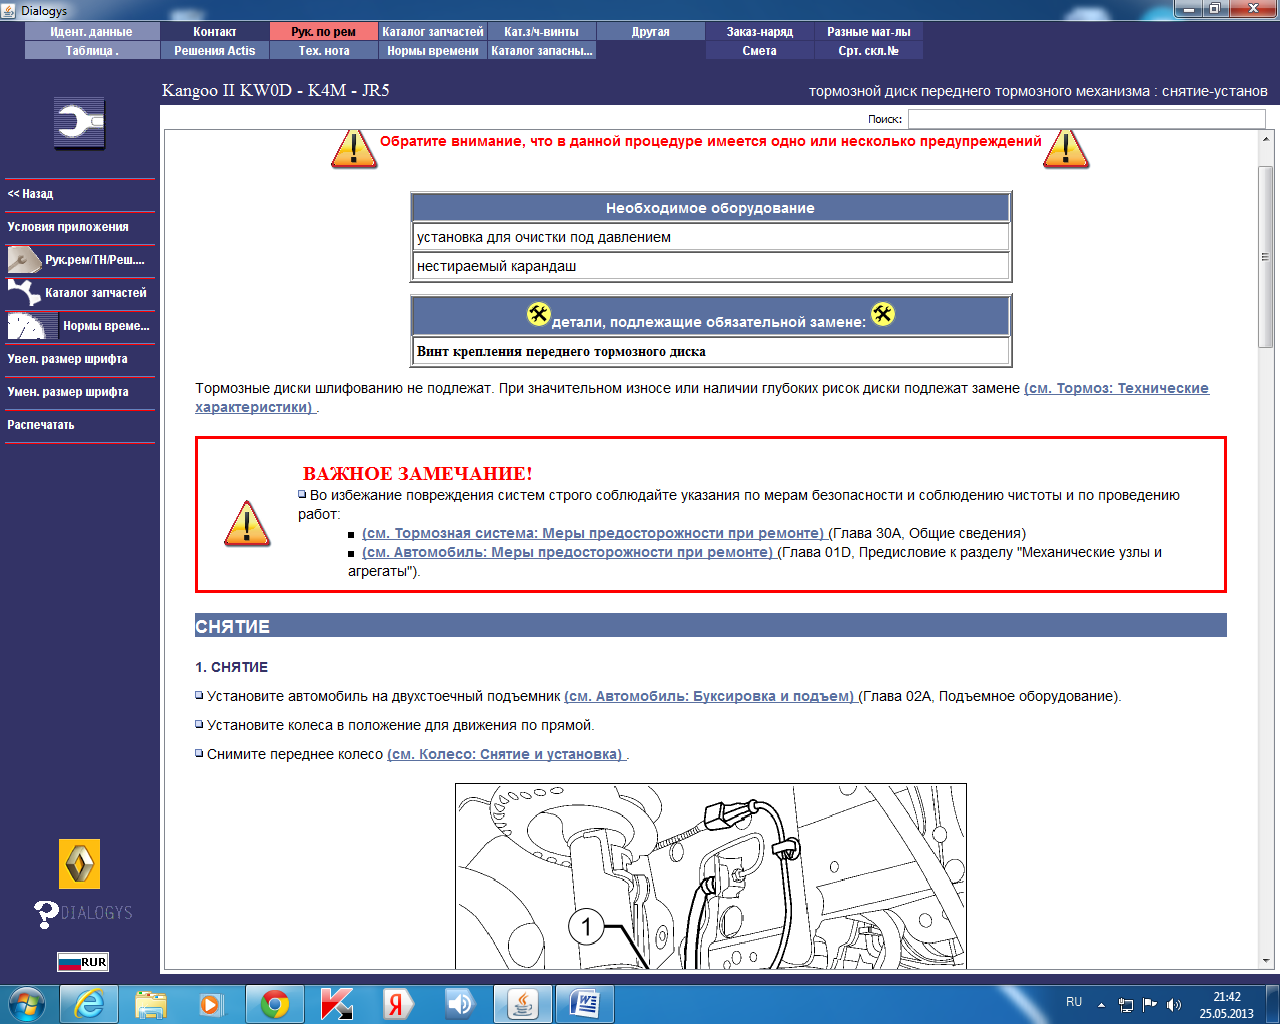Click right tools icon in mandatory replacement header

tap(883, 314)
